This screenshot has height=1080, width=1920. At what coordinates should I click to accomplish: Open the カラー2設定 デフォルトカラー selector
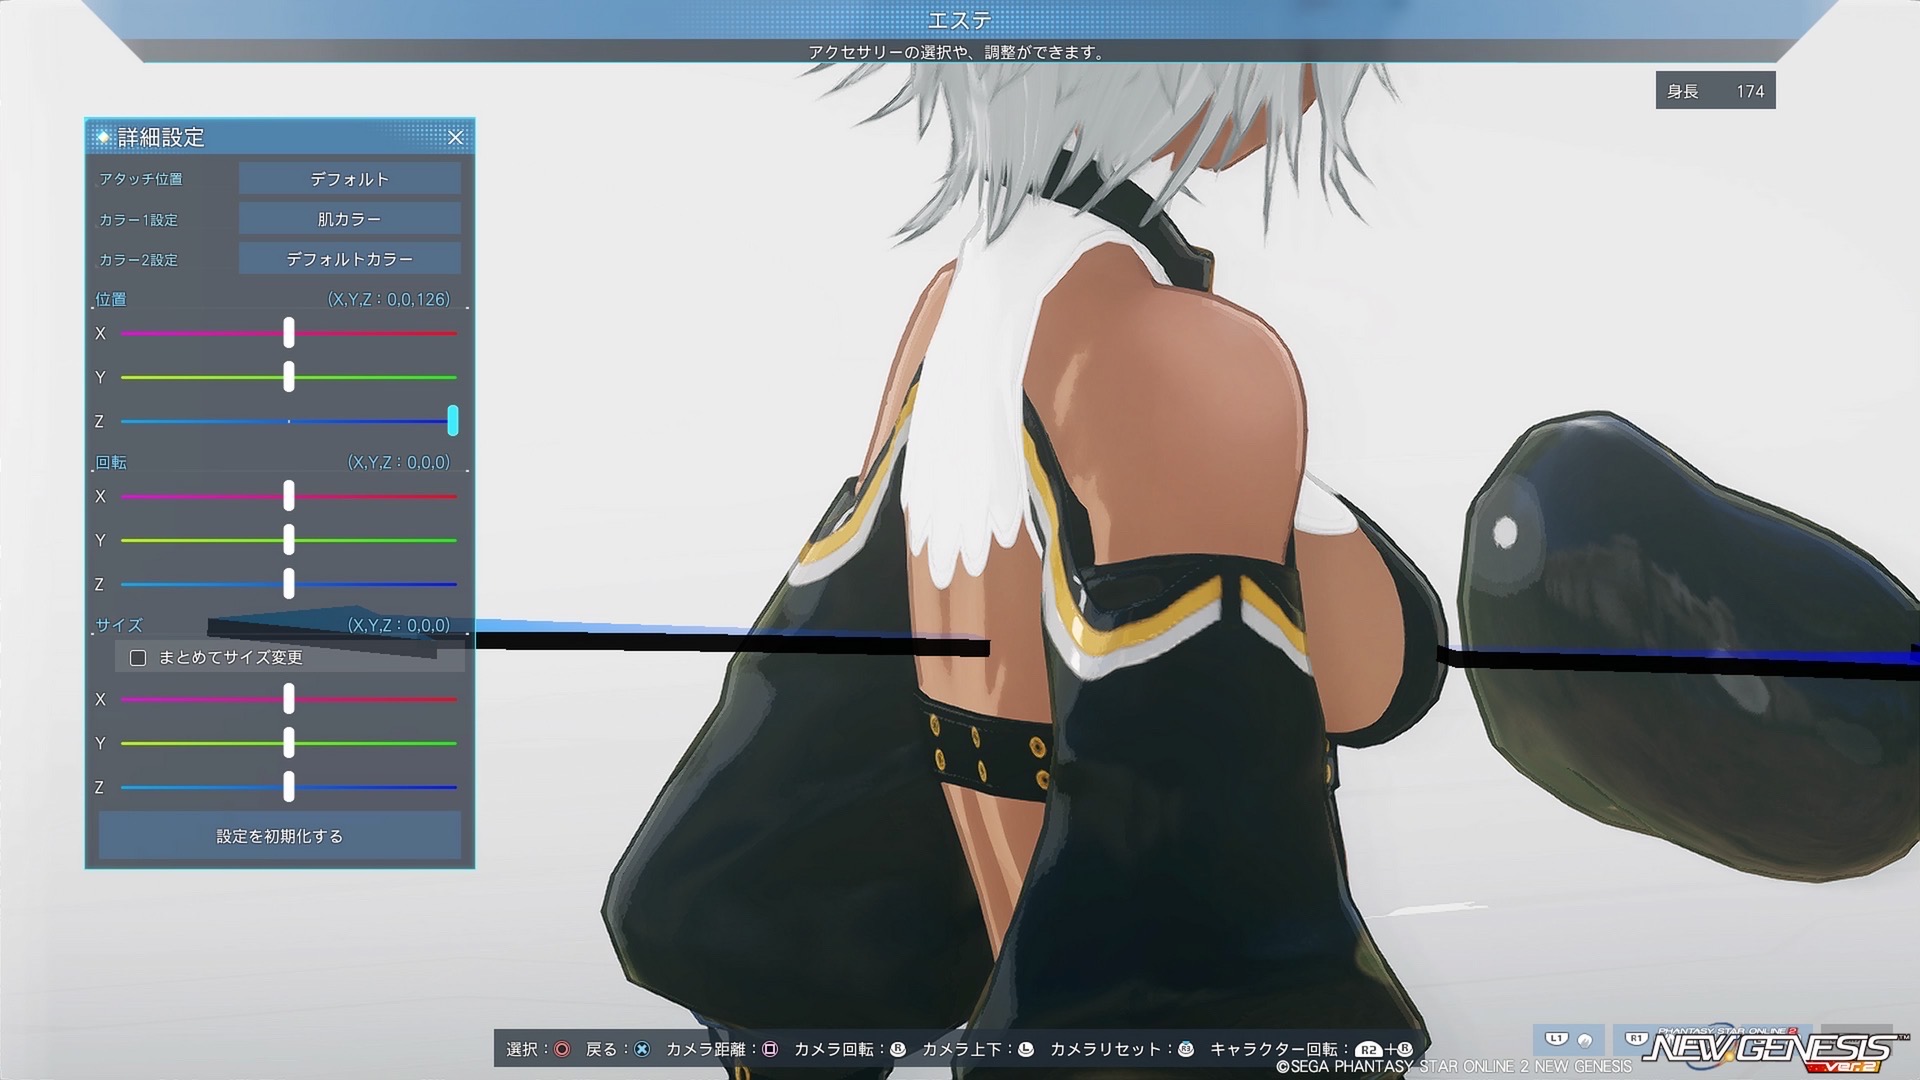click(x=349, y=259)
